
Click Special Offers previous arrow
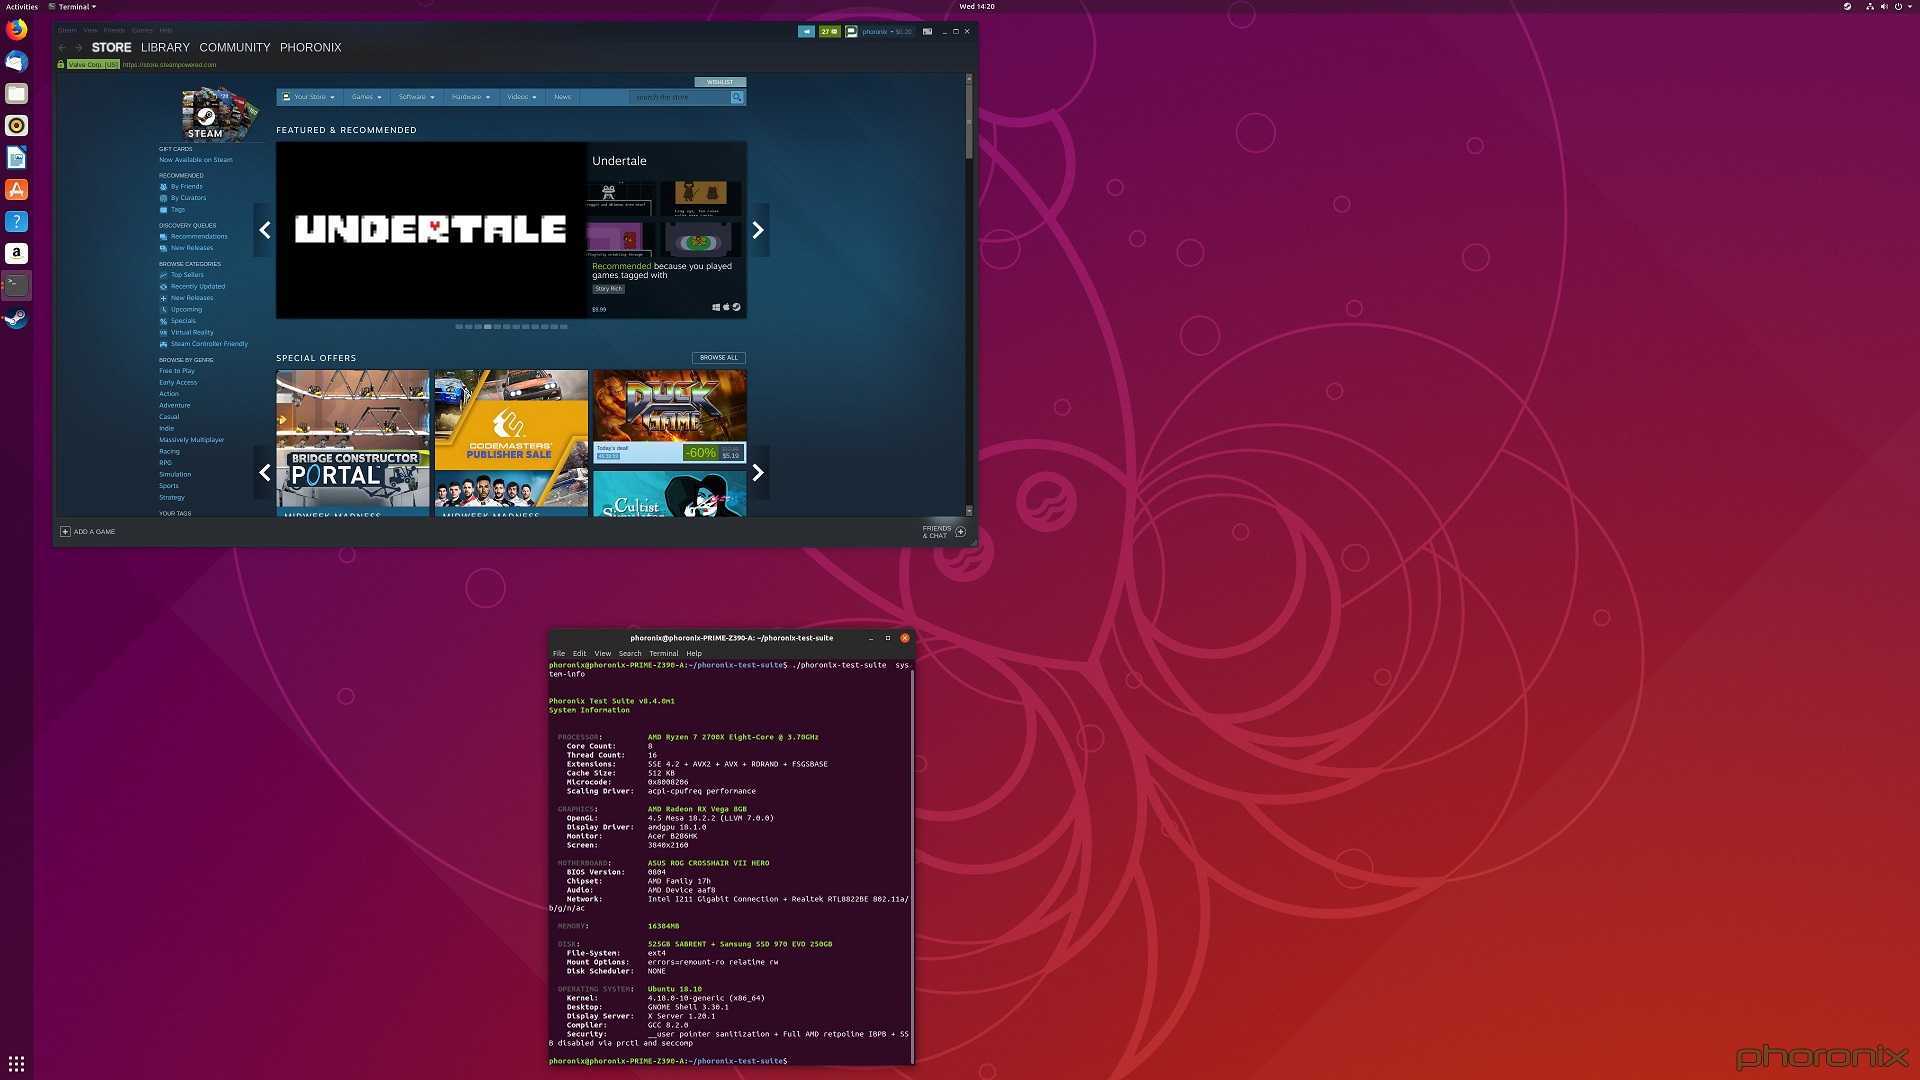click(x=265, y=472)
